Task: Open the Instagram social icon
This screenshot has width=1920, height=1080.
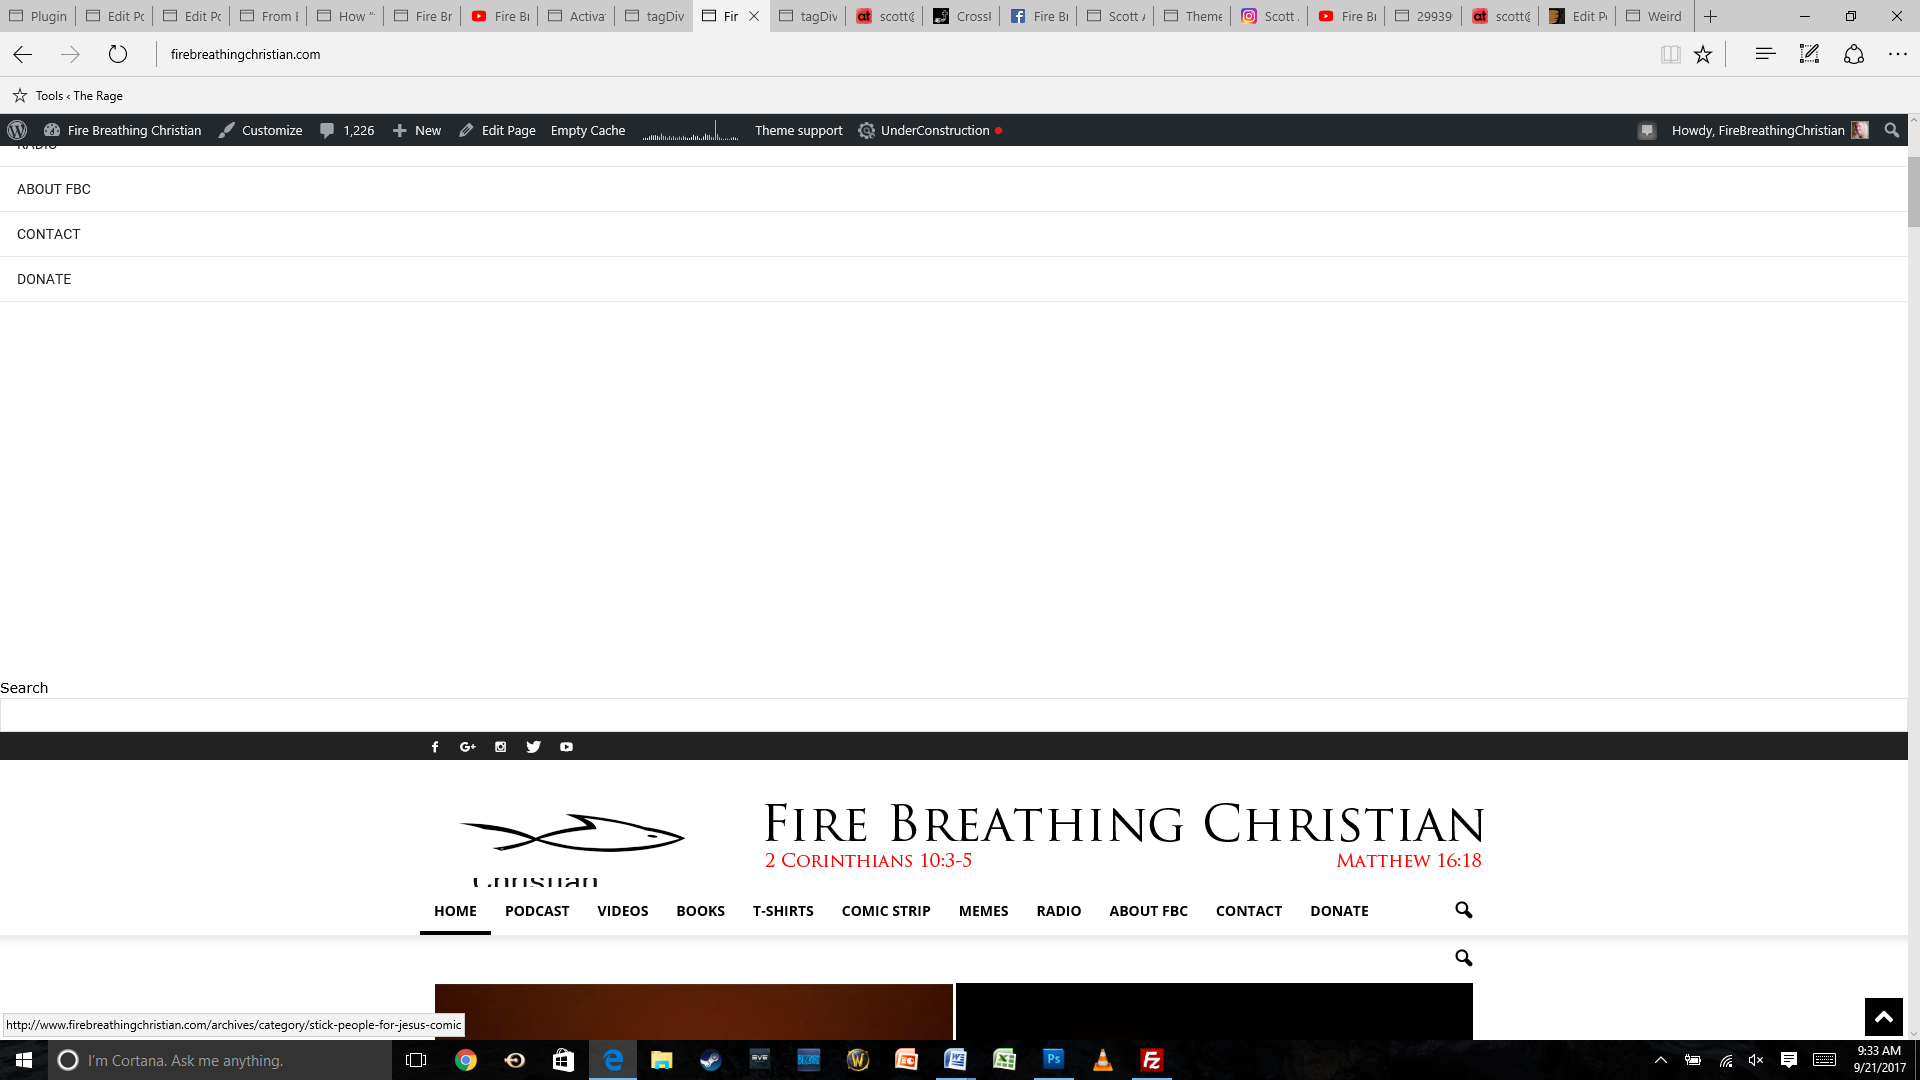Action: click(501, 747)
